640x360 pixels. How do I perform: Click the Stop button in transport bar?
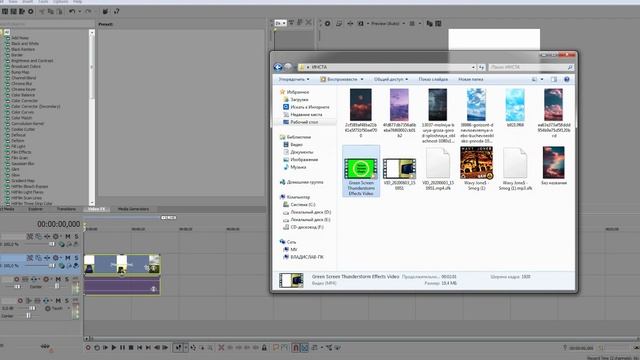[x=131, y=348]
